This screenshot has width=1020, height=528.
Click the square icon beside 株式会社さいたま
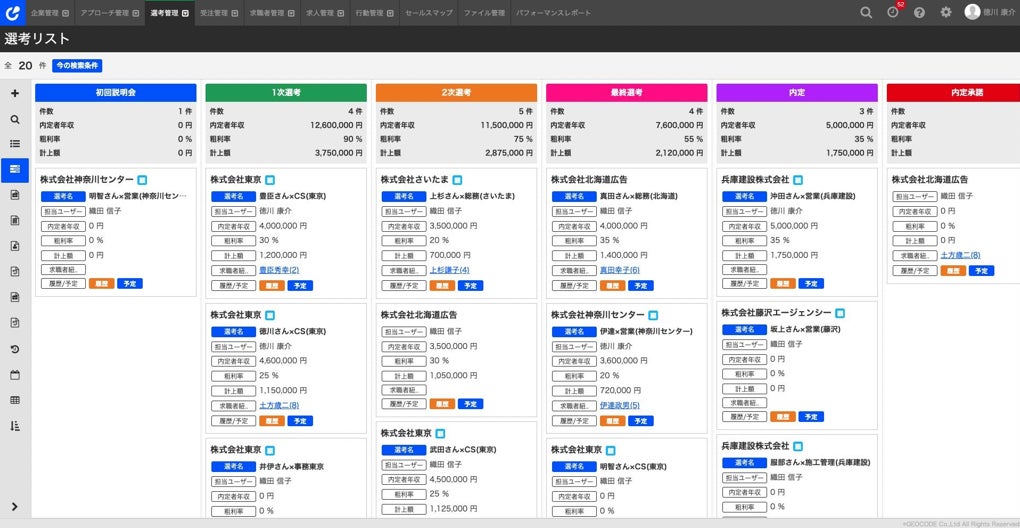[x=457, y=180]
